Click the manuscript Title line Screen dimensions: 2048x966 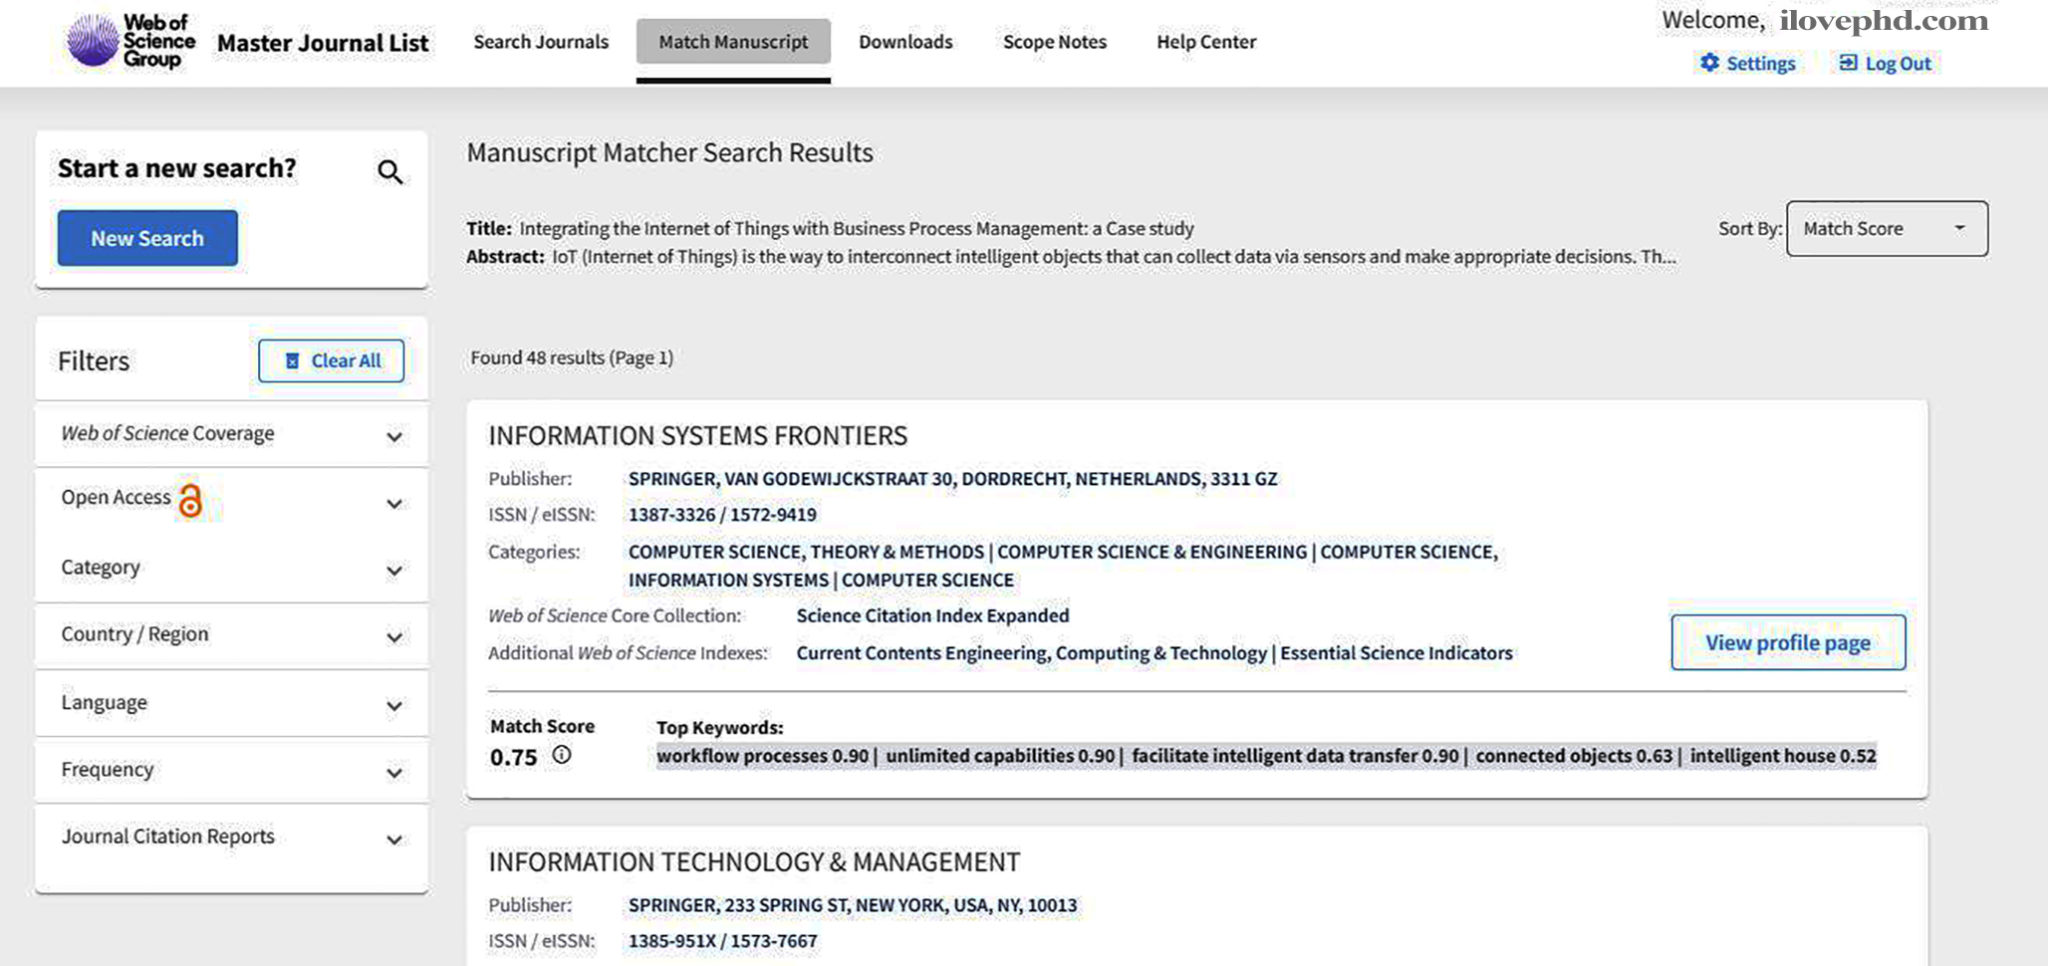tap(830, 229)
